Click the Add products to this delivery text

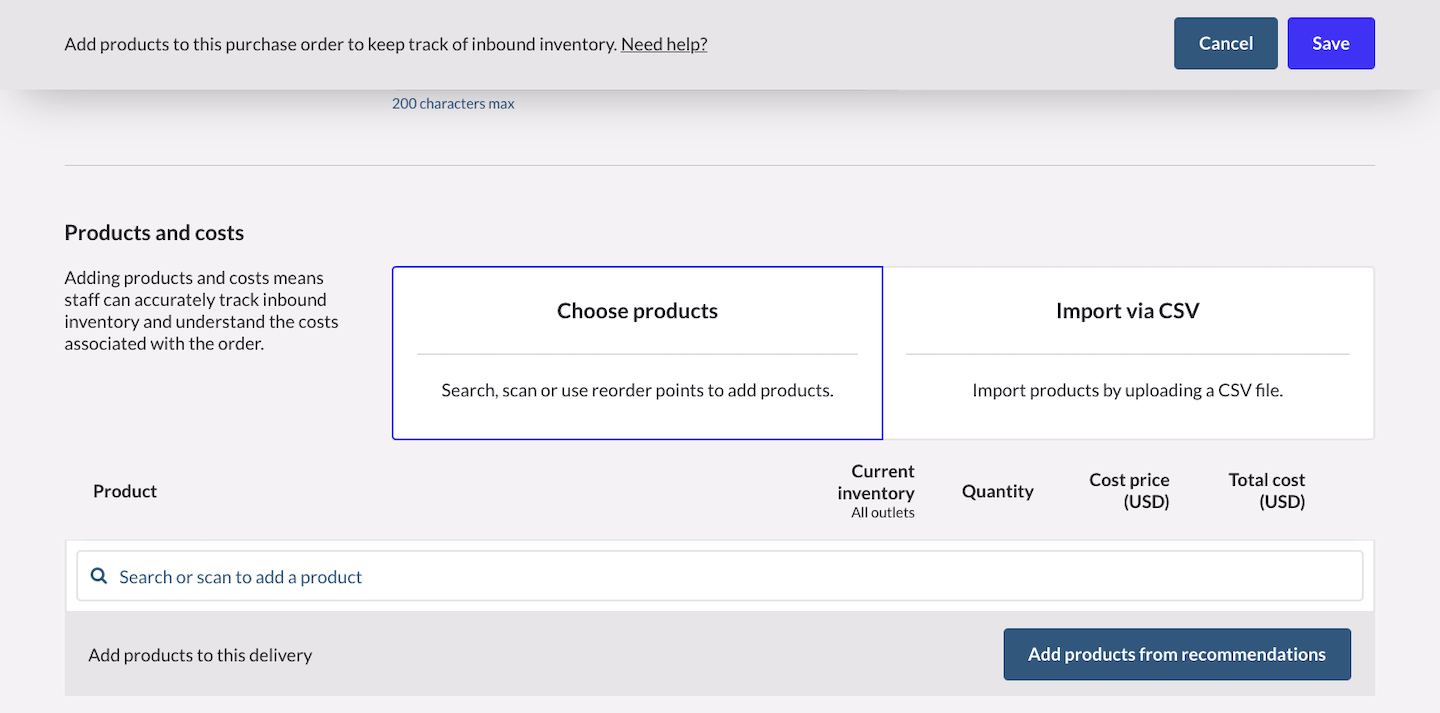(200, 655)
